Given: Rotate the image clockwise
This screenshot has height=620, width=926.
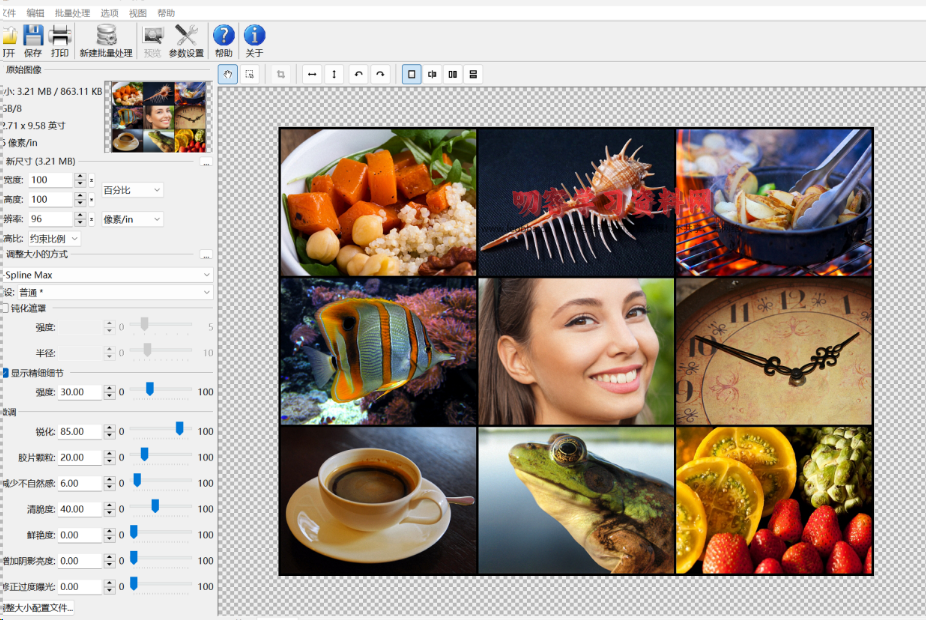Looking at the screenshot, I should 380,74.
